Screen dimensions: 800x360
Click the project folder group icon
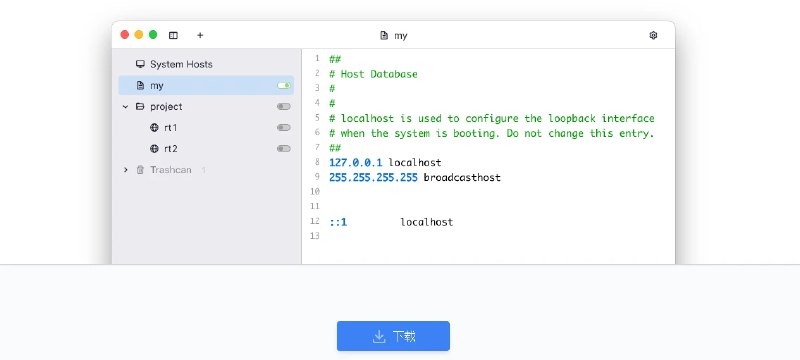[x=140, y=107]
